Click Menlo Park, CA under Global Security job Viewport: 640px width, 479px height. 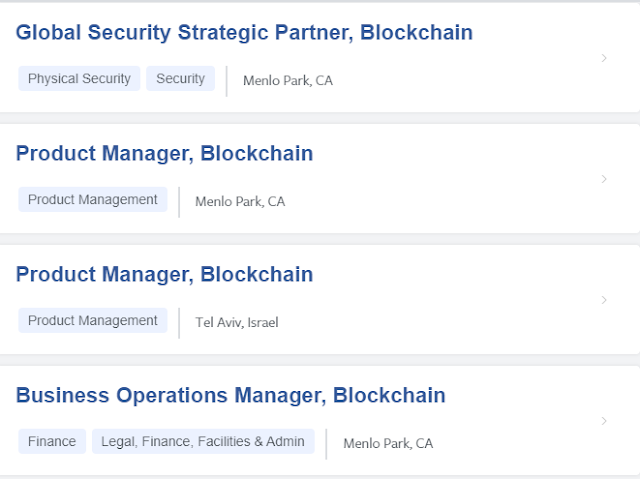tap(288, 81)
